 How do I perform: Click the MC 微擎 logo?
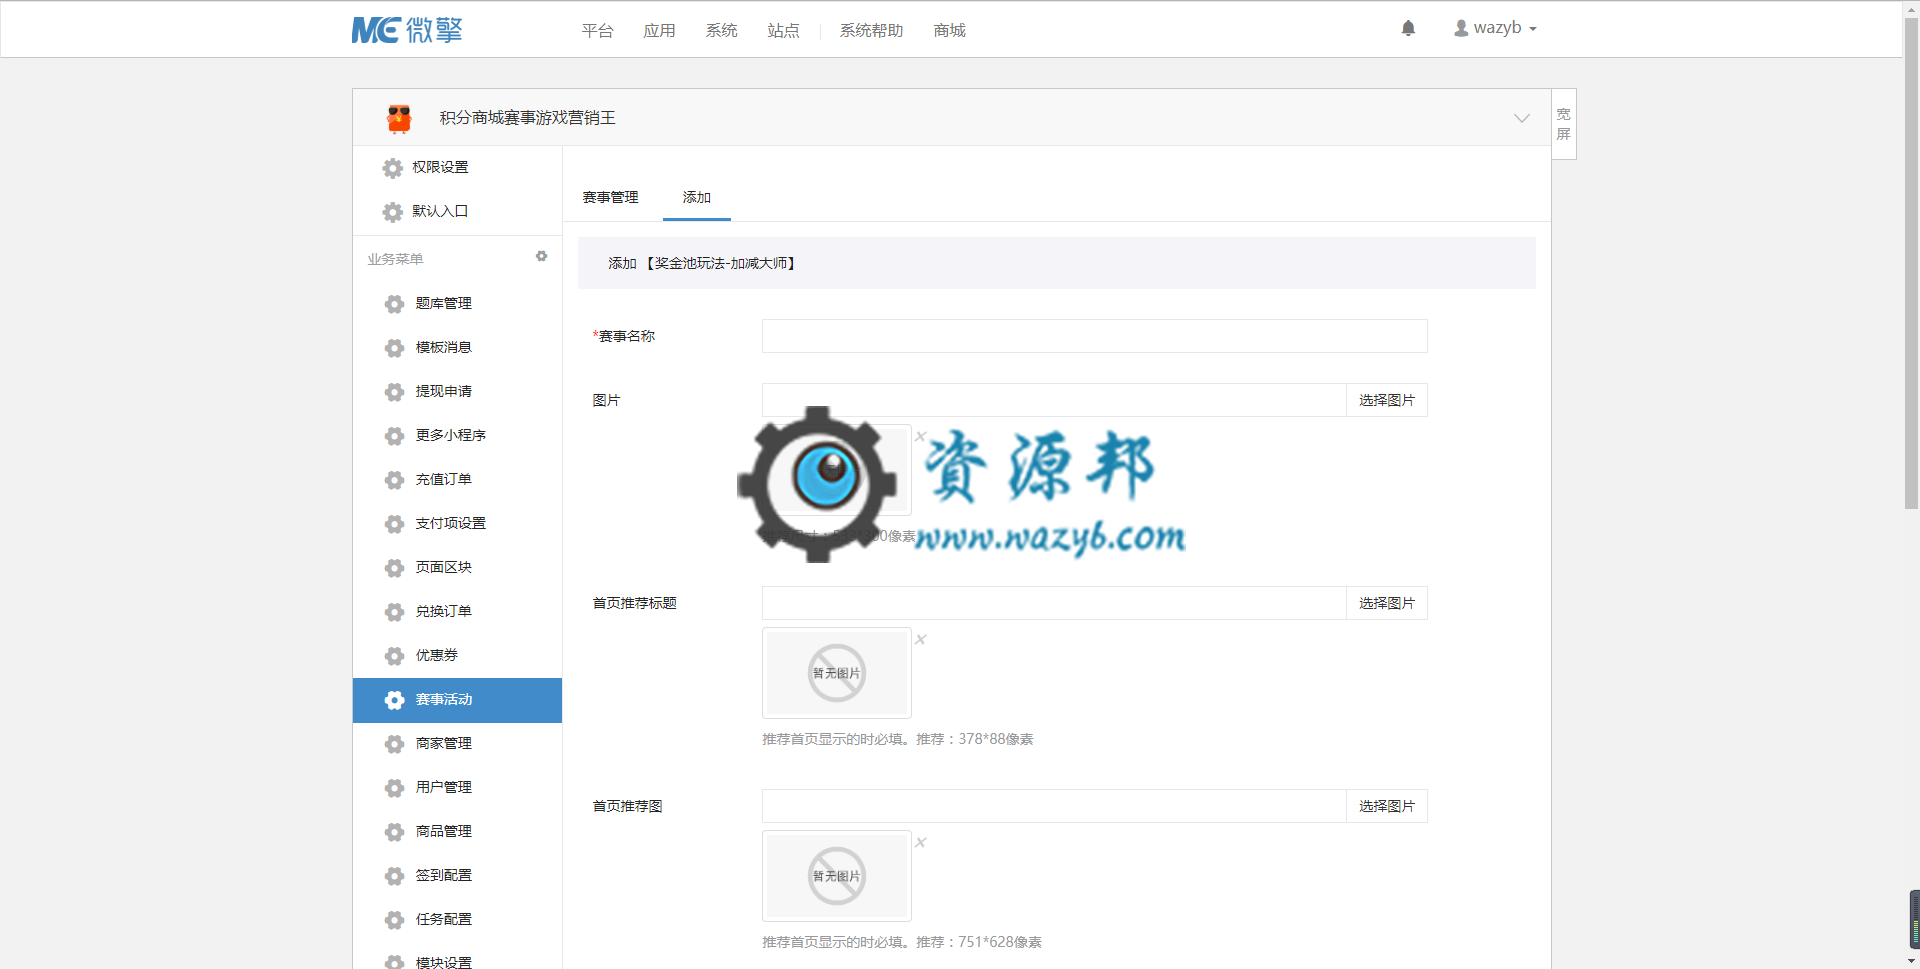tap(407, 30)
